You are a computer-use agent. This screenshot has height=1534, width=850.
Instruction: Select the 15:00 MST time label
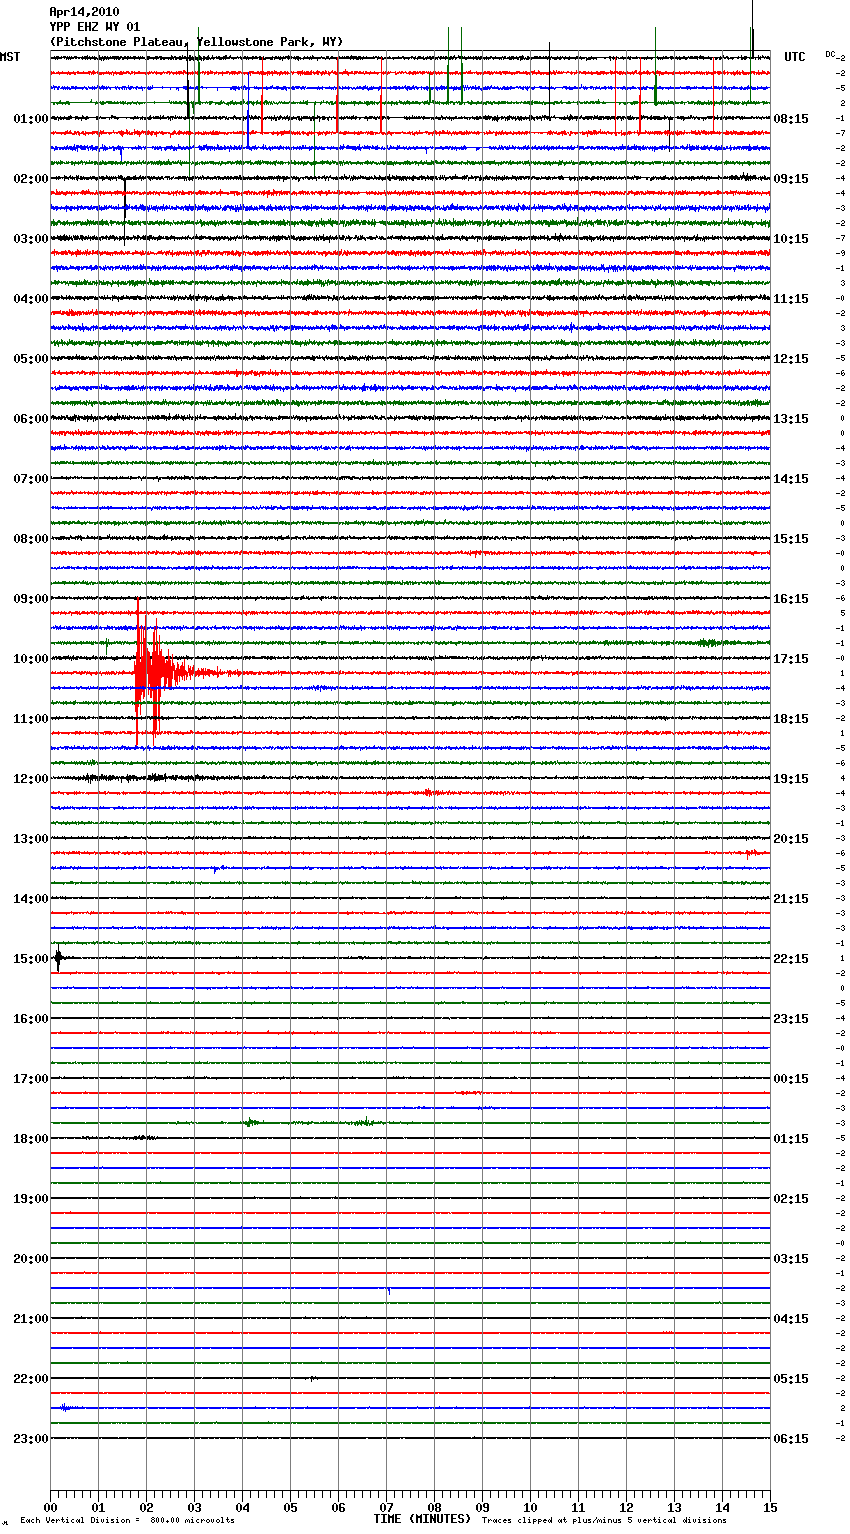(31, 959)
